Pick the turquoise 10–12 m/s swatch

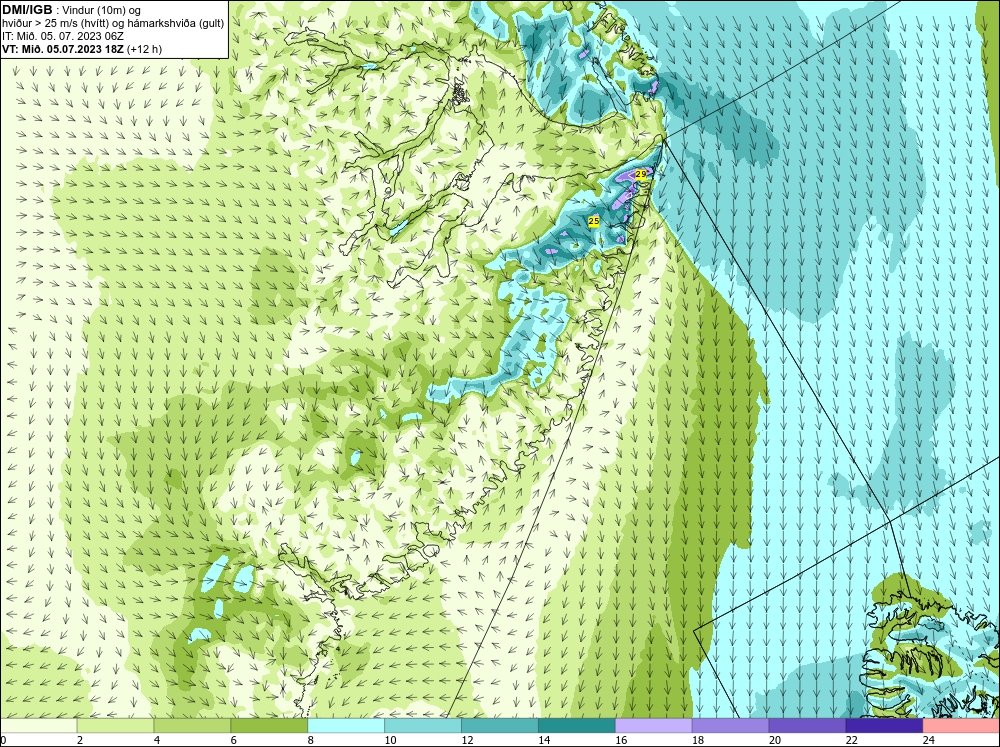[x=423, y=726]
